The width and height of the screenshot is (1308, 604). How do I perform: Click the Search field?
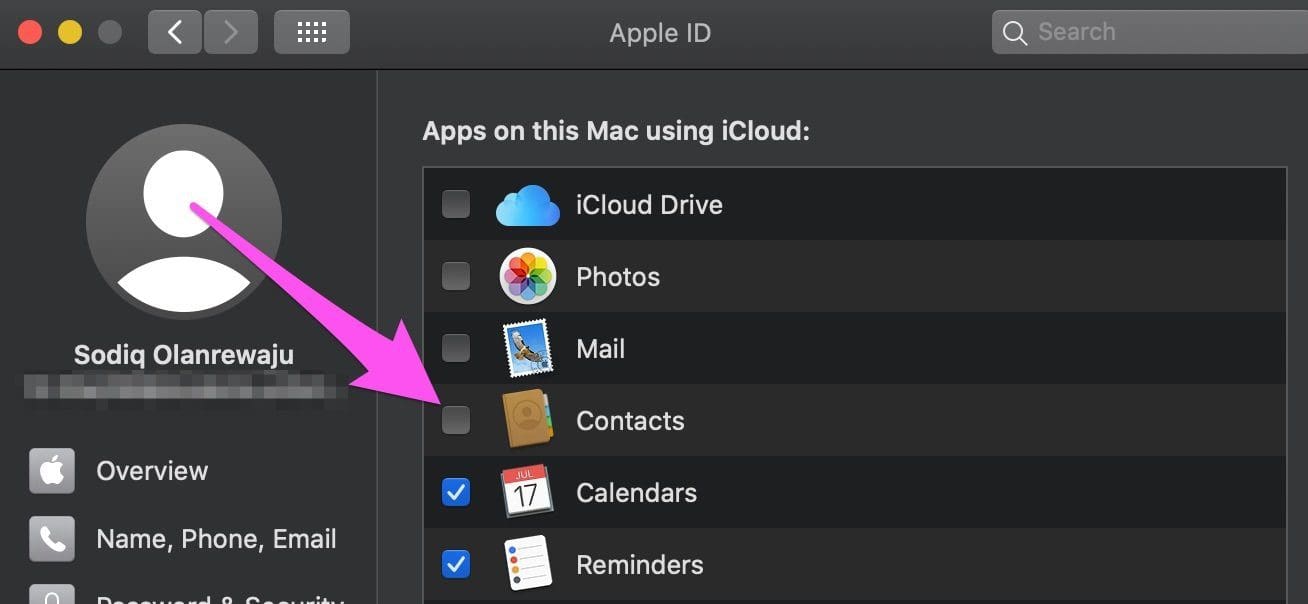tap(1150, 32)
